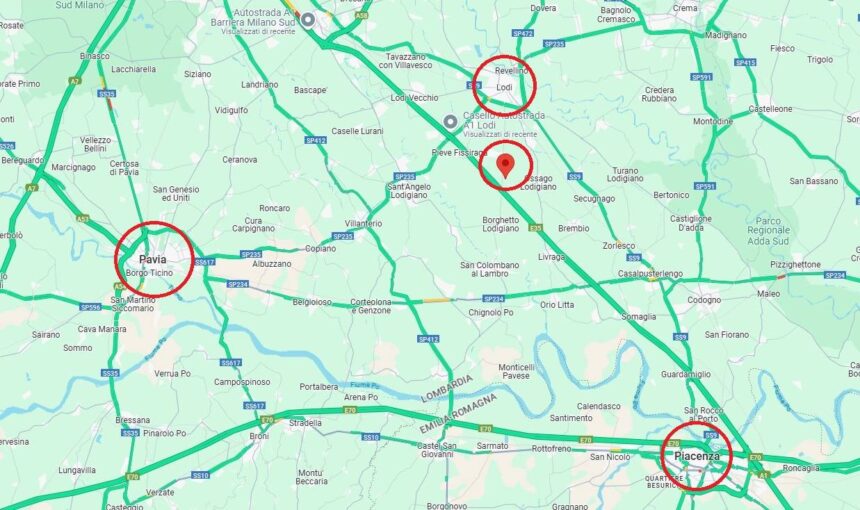This screenshot has width=860, height=510.
Task: Select the Casello Autostrada A1 Lodi marker
Action: point(450,121)
